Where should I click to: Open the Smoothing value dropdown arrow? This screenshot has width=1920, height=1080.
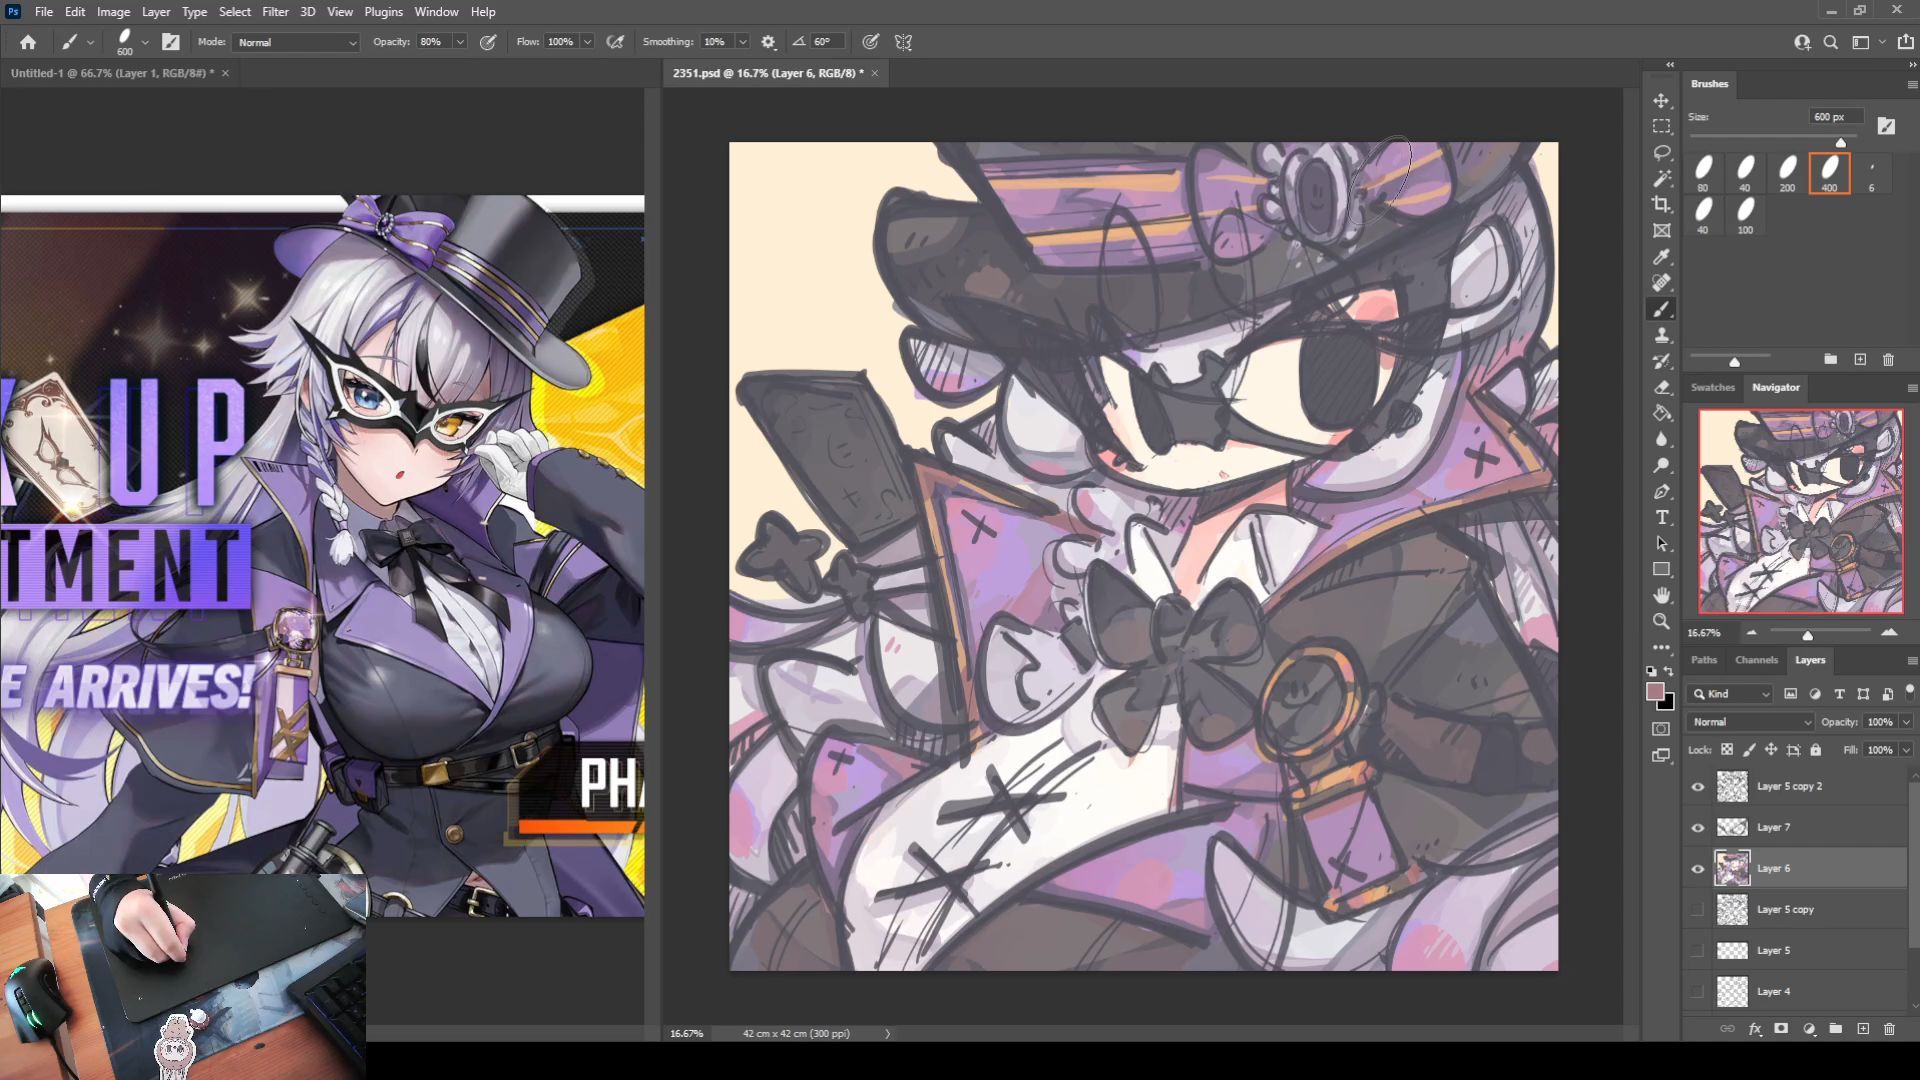[x=742, y=42]
